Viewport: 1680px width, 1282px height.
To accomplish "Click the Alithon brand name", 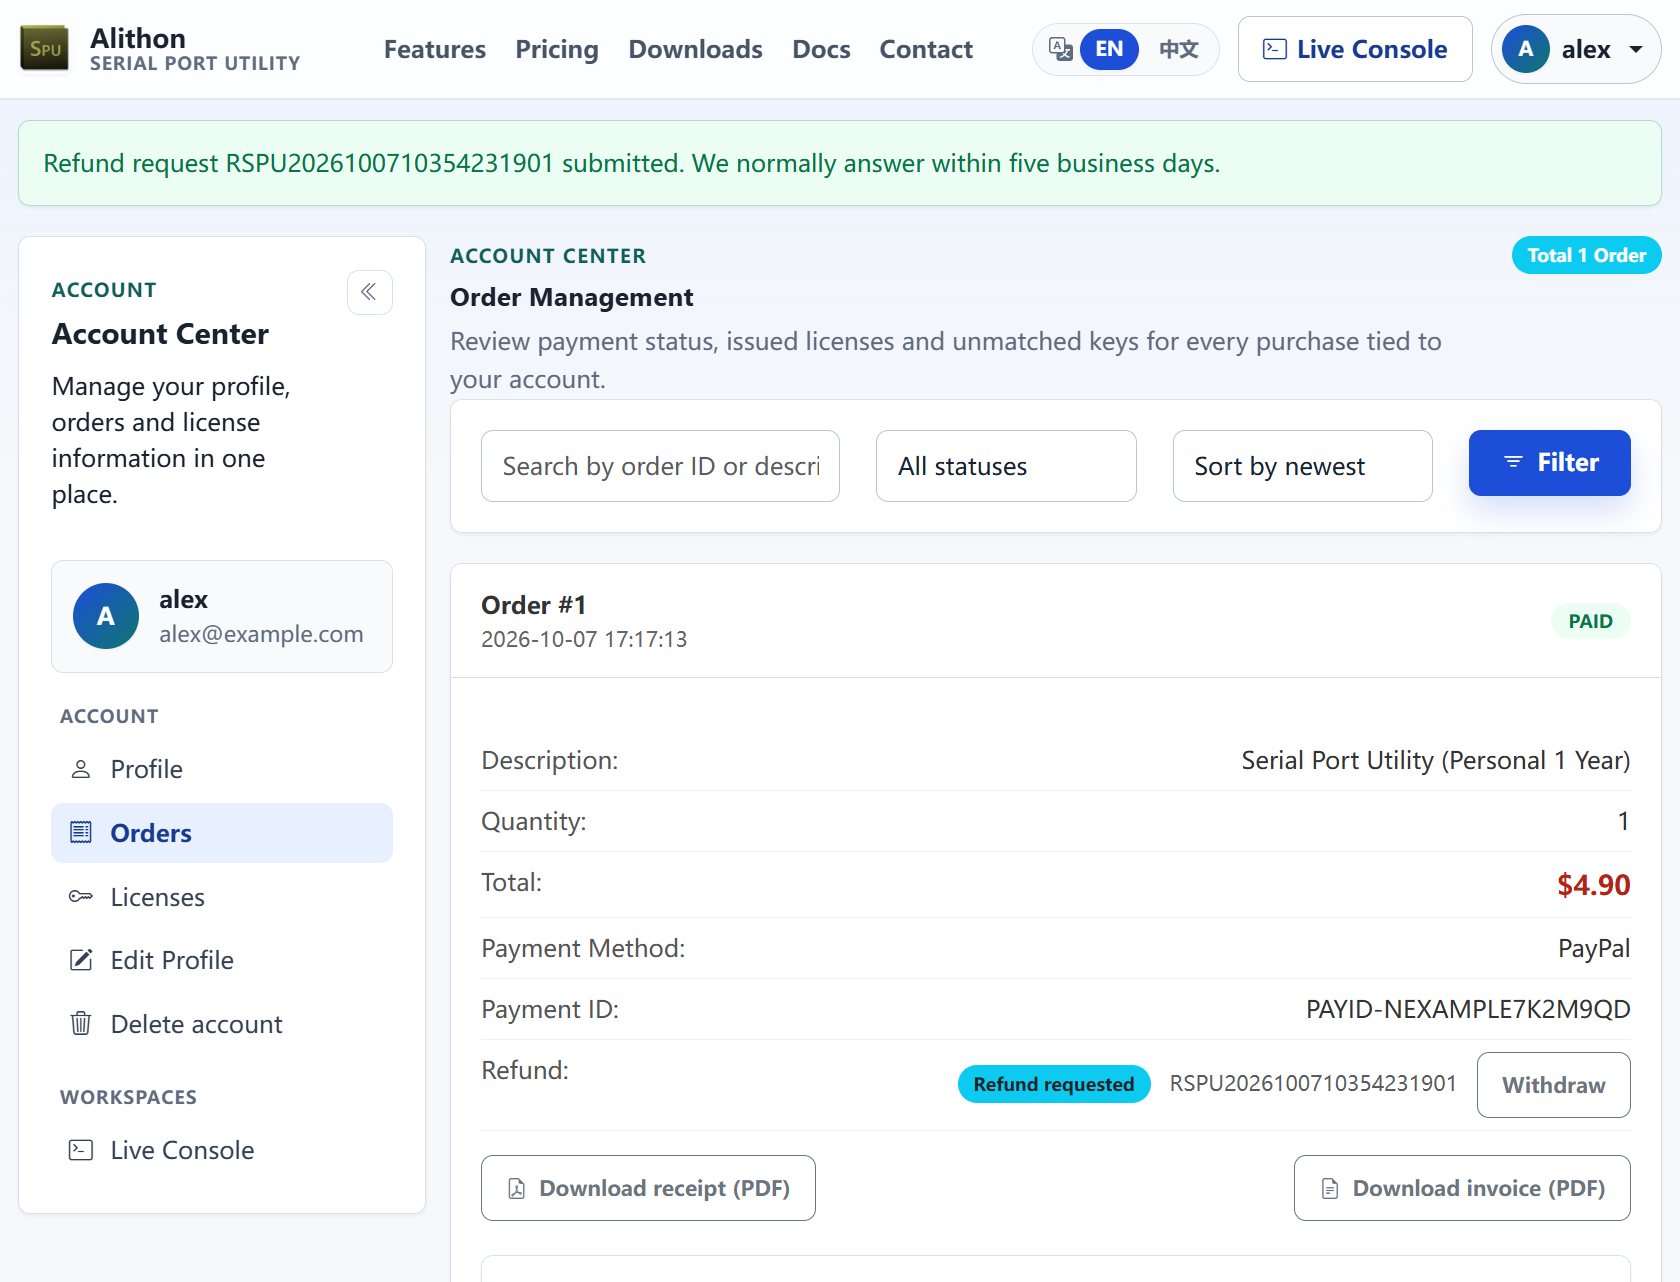I will (138, 38).
